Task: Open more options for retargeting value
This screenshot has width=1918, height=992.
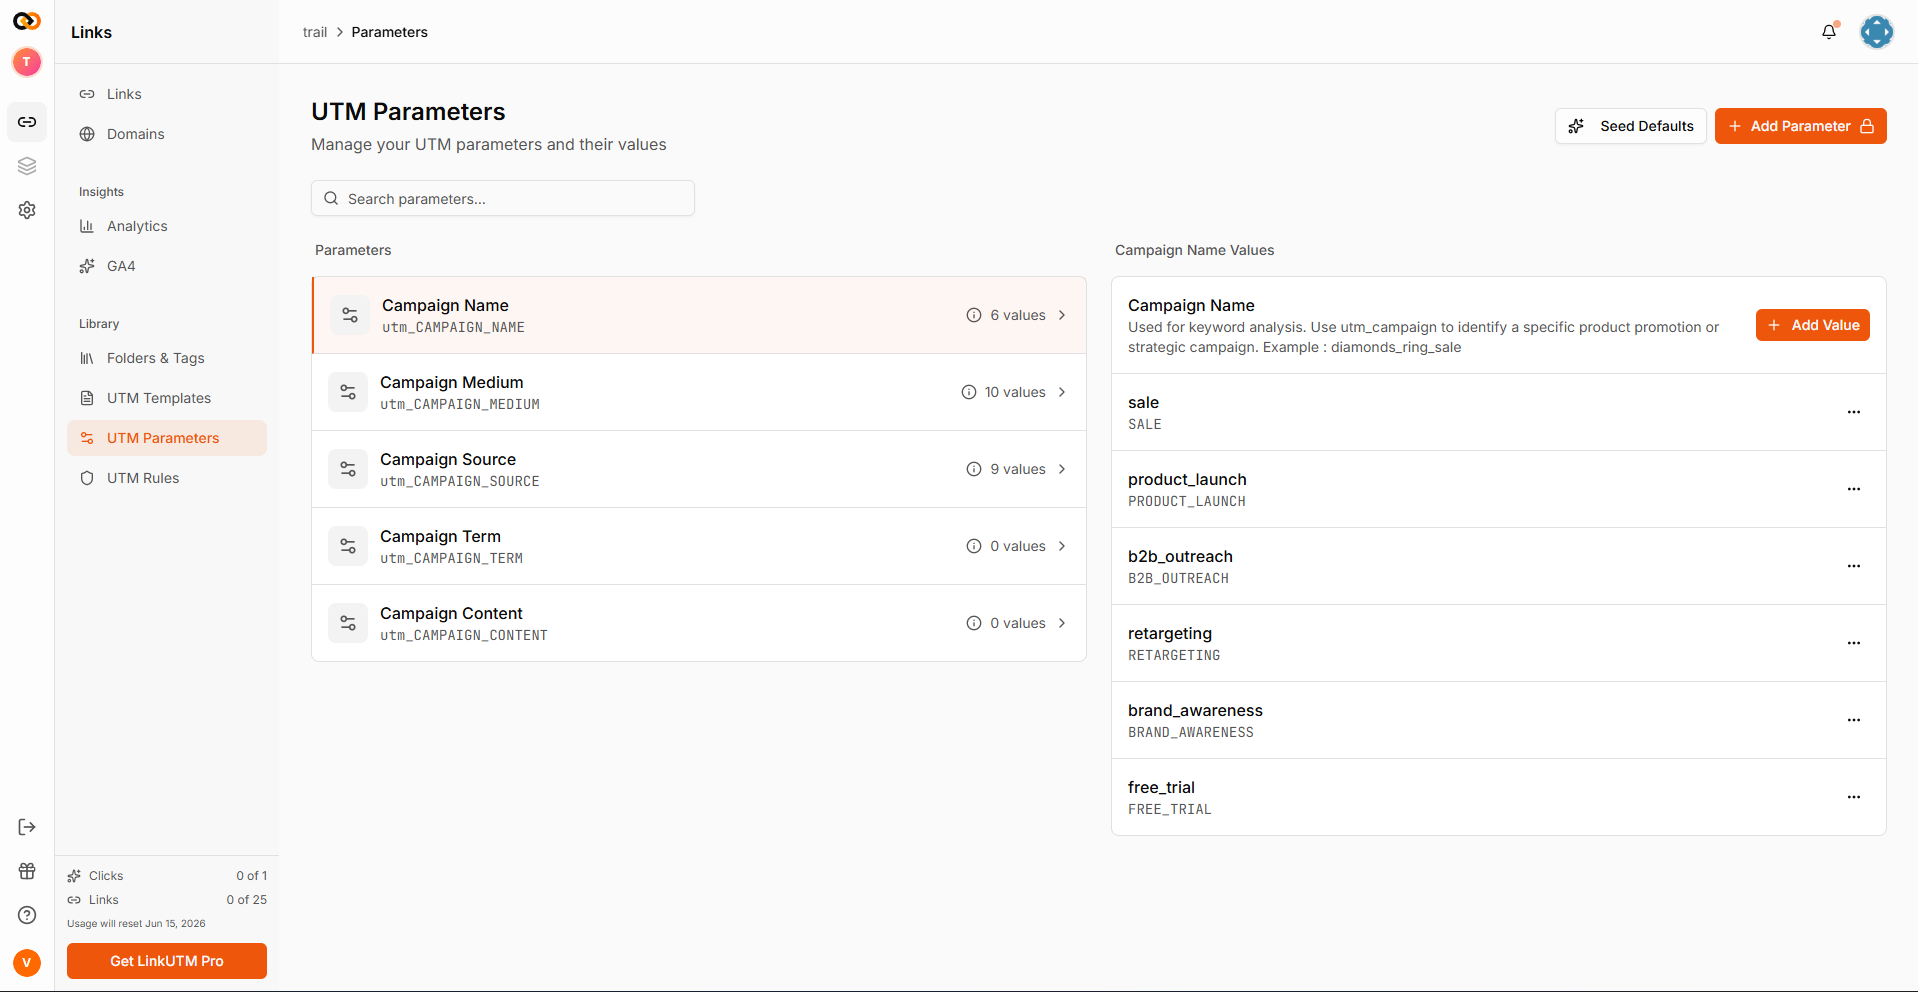Action: click(1854, 643)
